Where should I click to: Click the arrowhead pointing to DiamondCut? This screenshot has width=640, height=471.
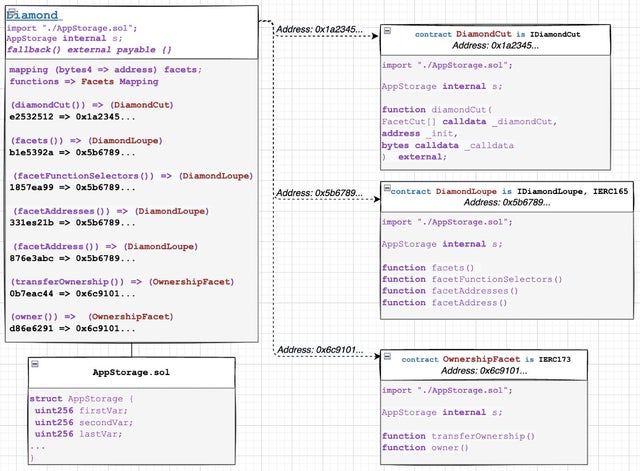click(374, 38)
